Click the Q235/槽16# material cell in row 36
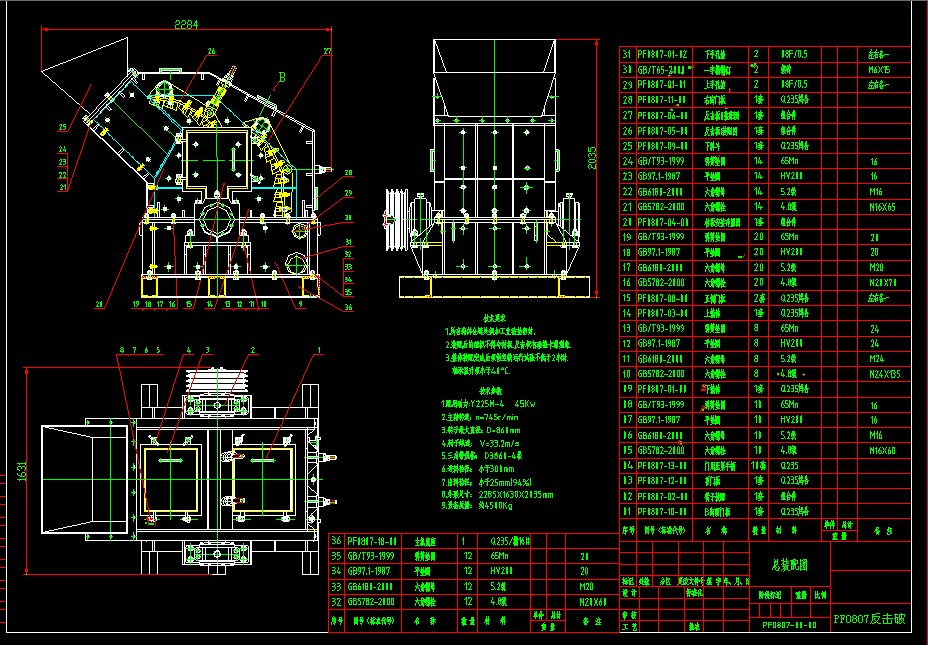The image size is (928, 645). point(510,541)
